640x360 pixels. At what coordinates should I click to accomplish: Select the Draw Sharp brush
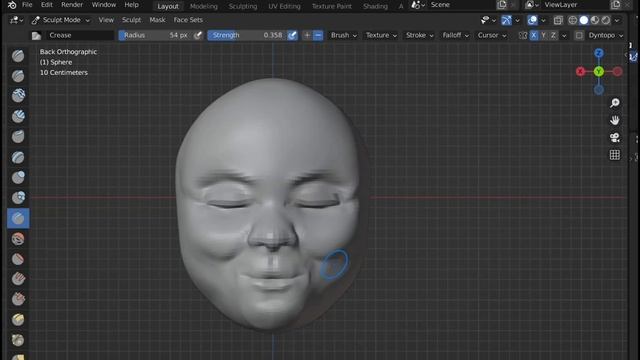point(18,76)
